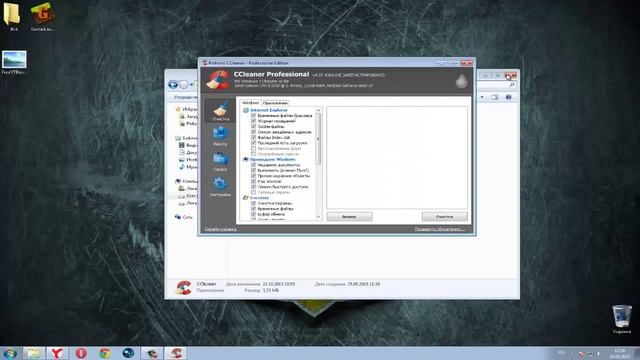640x360 pixels.
Task: Open the Корзина recycle bin on desktop
Action: click(622, 319)
